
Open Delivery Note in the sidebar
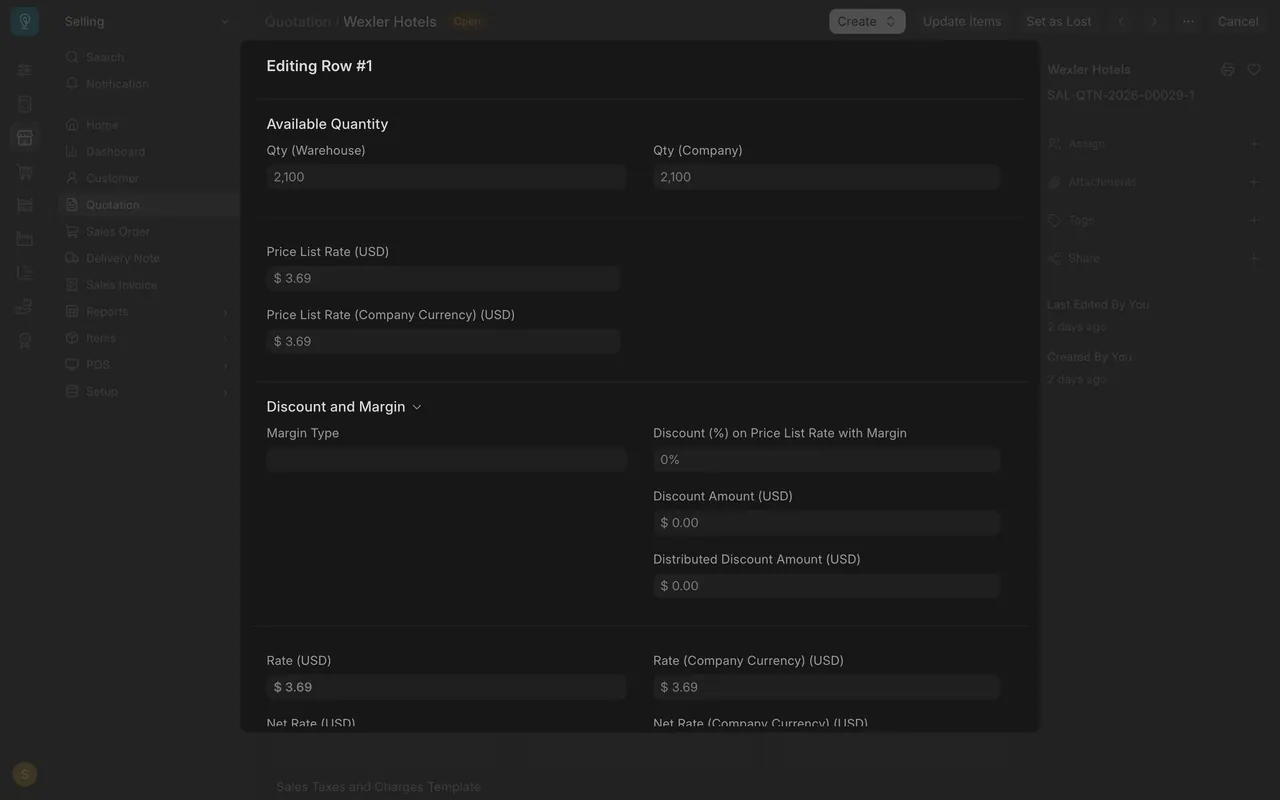pos(148,258)
